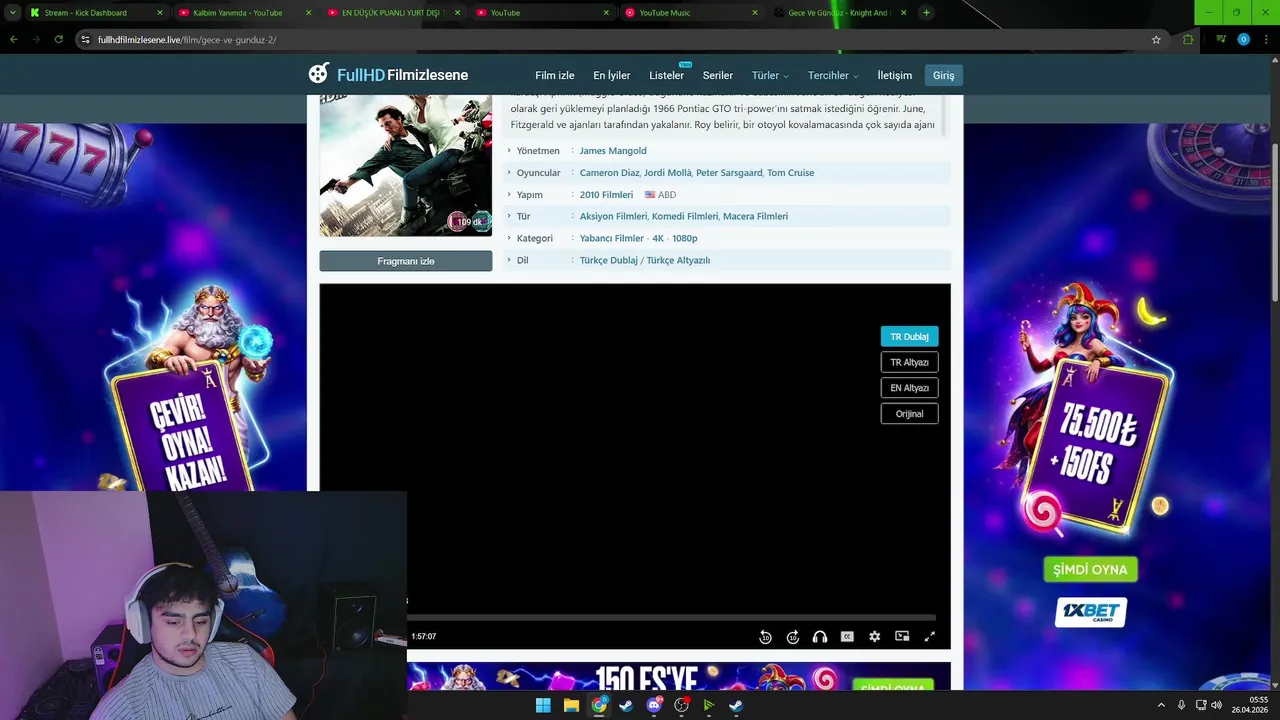This screenshot has width=1280, height=720.
Task: Reload the current page
Action: [x=59, y=40]
